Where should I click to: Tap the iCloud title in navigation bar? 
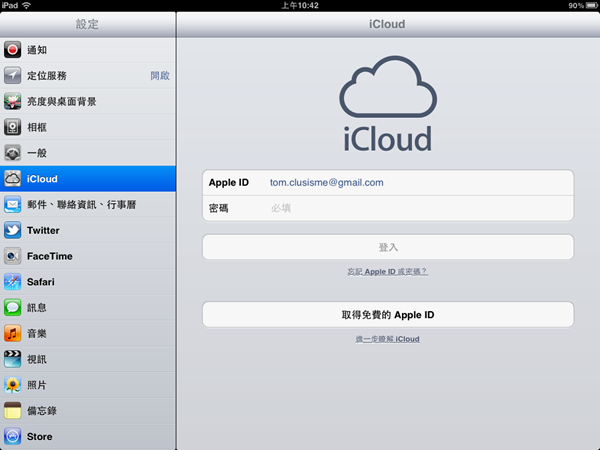click(387, 24)
